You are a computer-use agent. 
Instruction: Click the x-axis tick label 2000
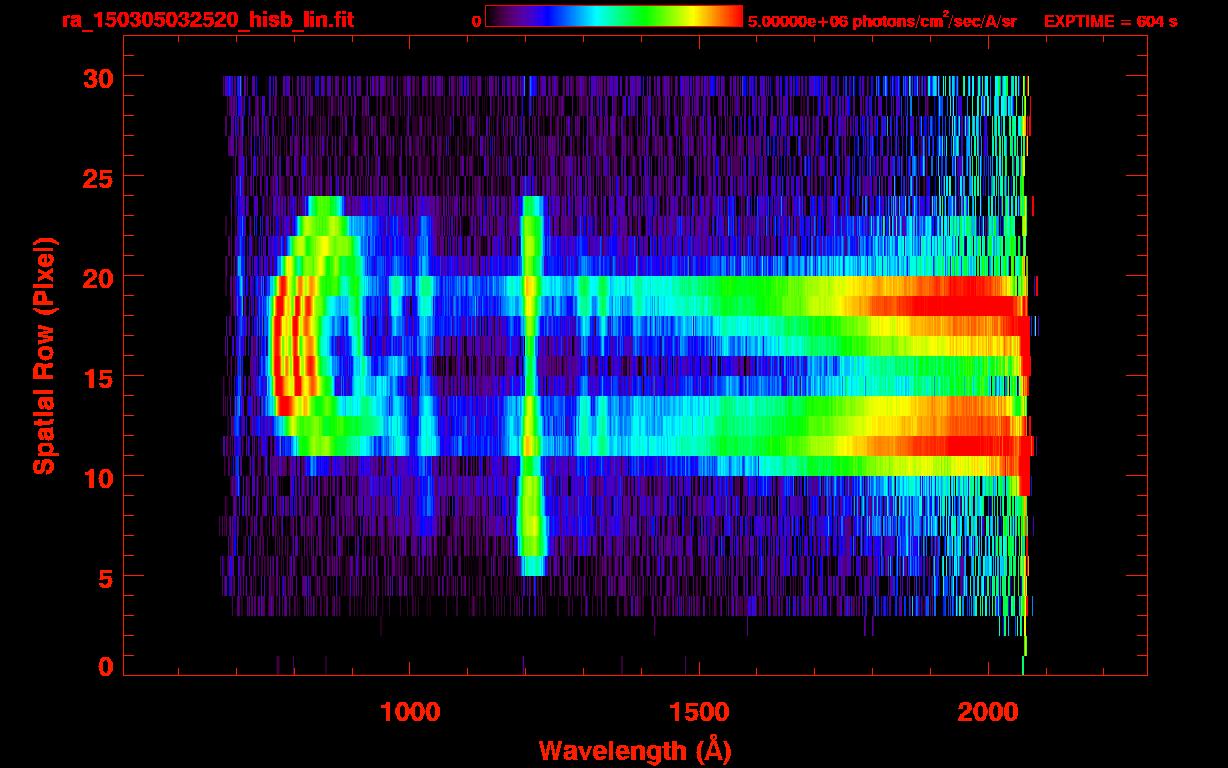(x=987, y=711)
